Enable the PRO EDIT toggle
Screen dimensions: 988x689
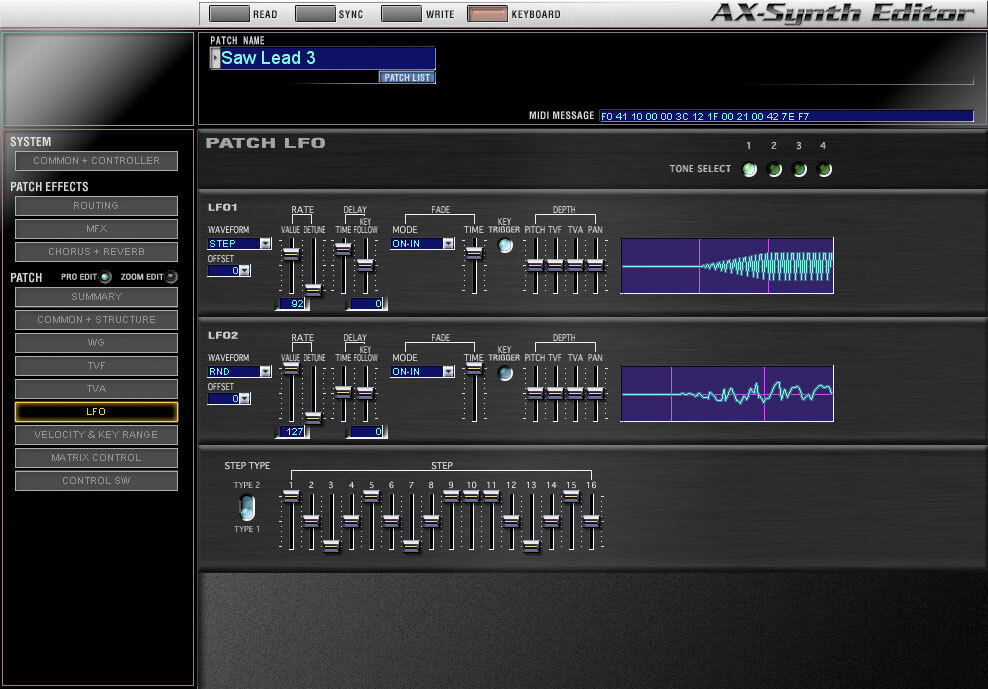tap(106, 277)
